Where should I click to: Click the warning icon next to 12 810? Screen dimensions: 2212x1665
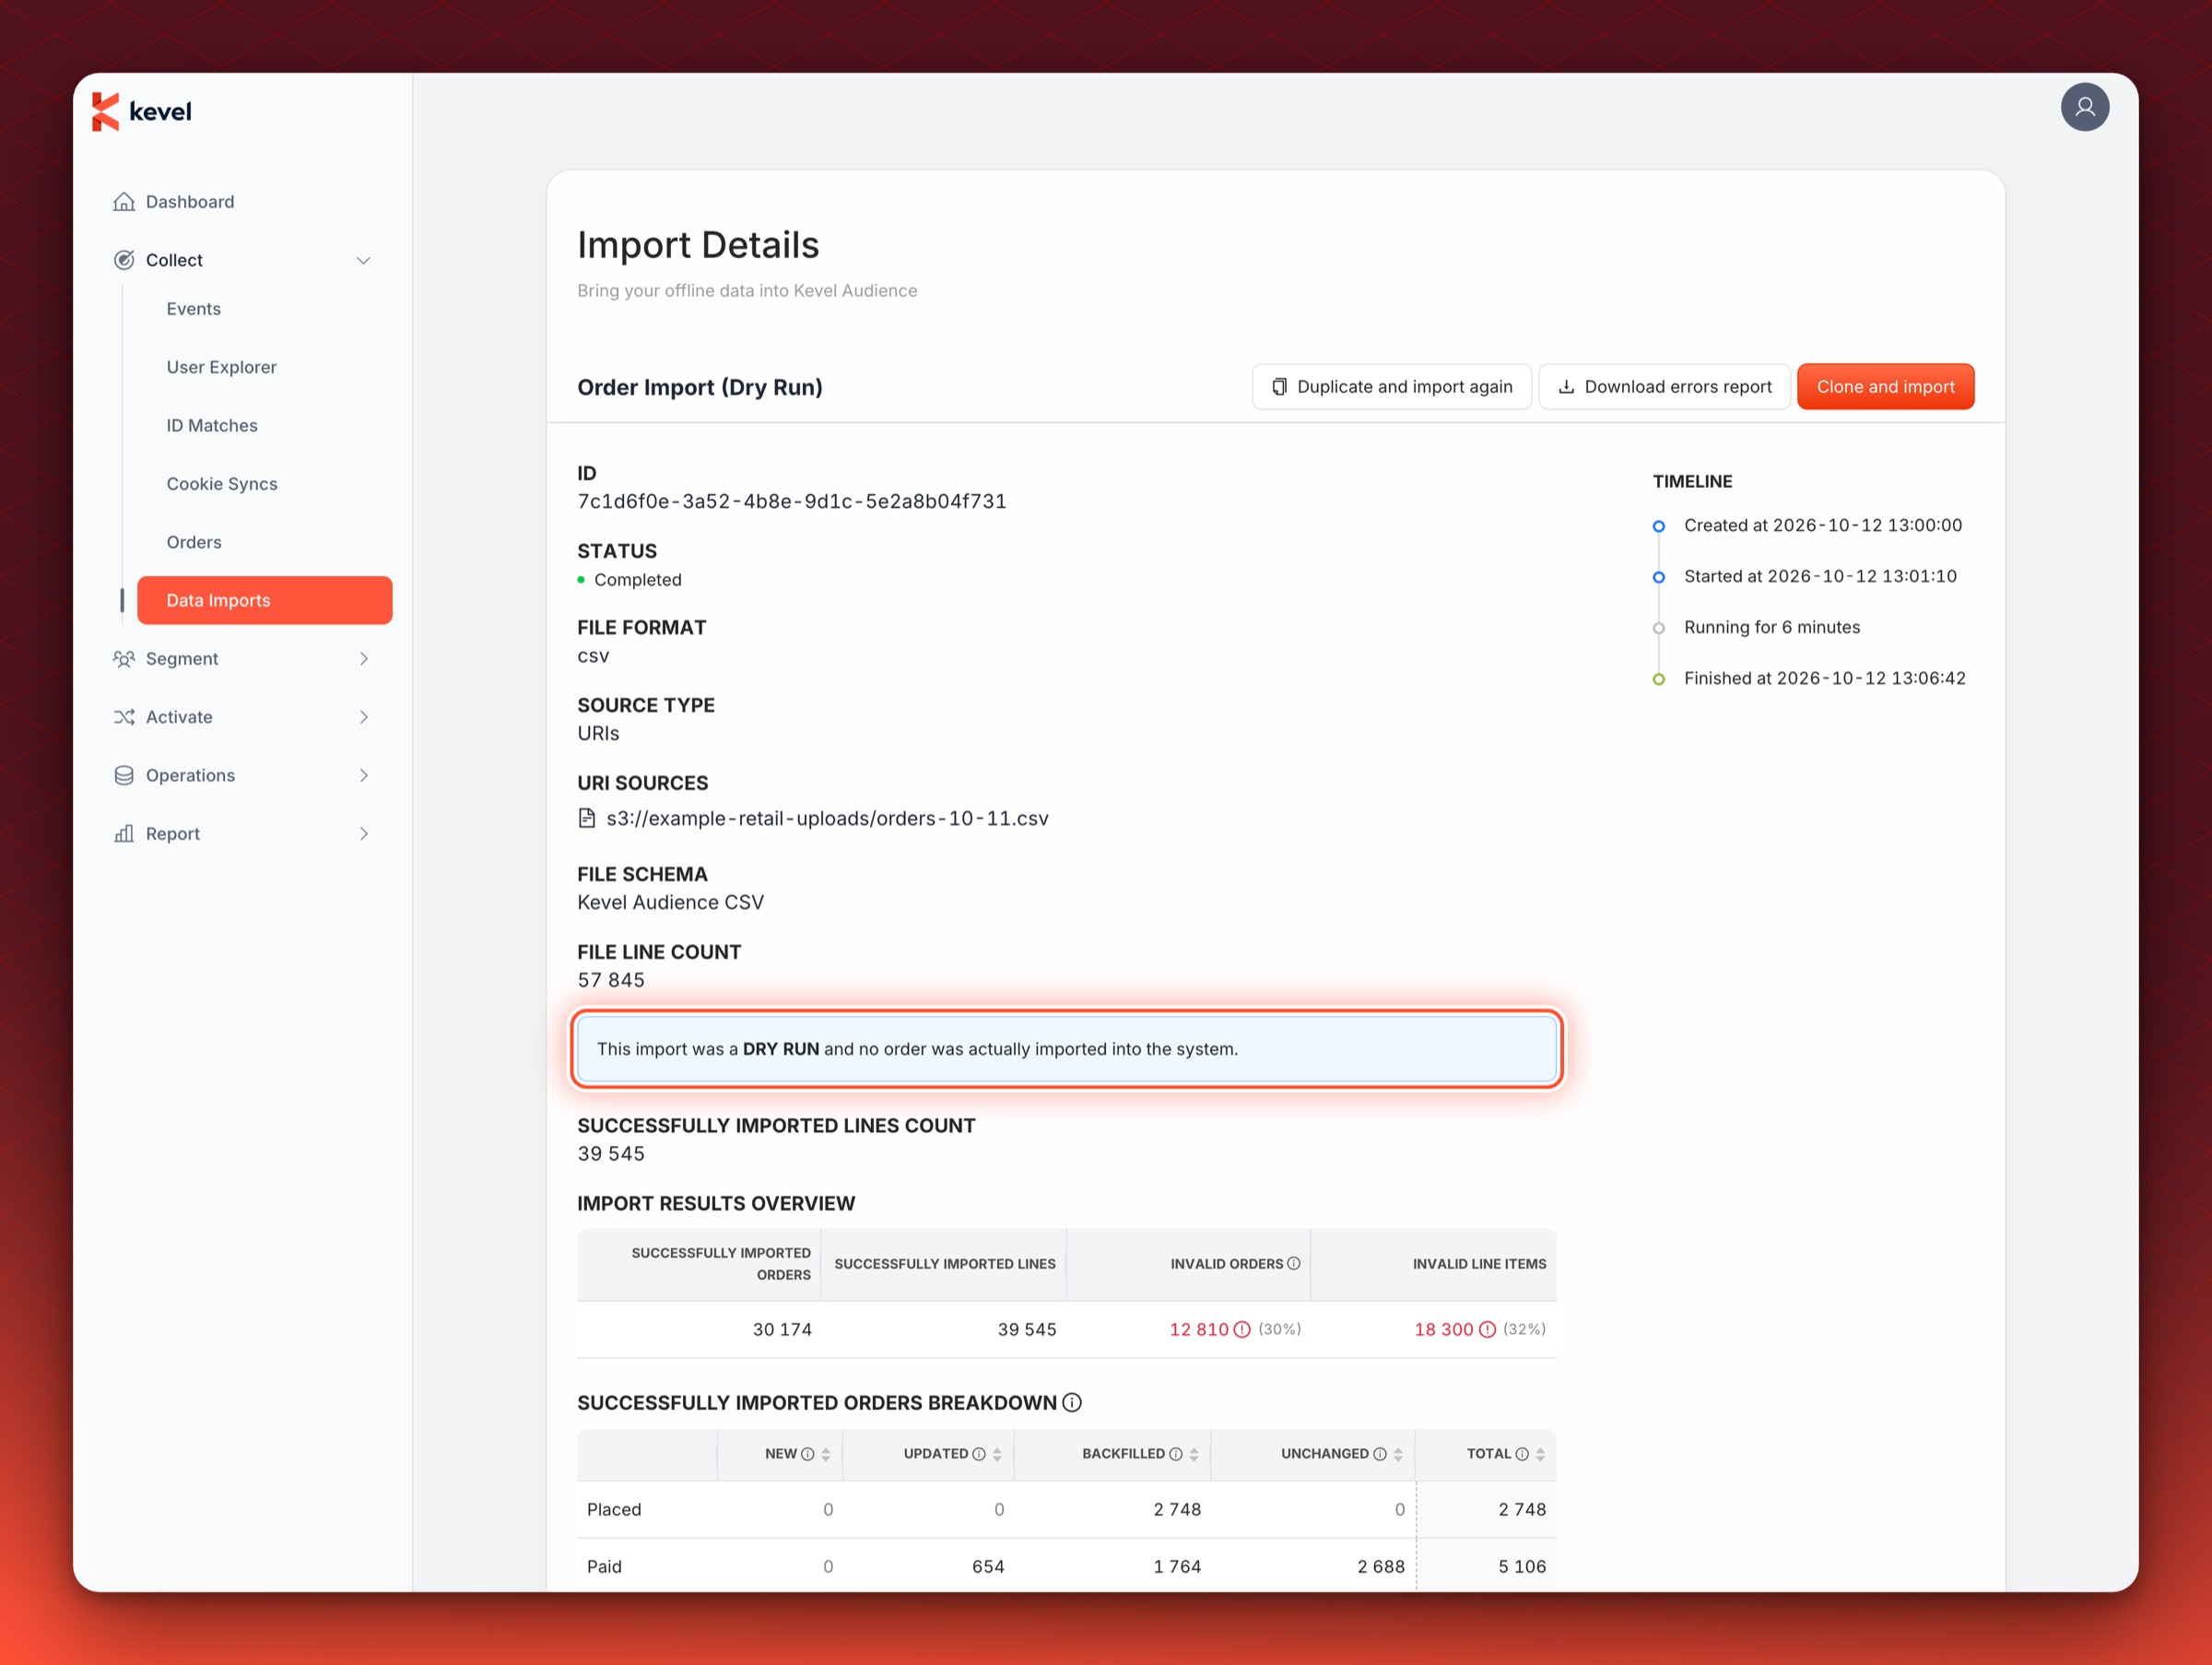pyautogui.click(x=1241, y=1329)
